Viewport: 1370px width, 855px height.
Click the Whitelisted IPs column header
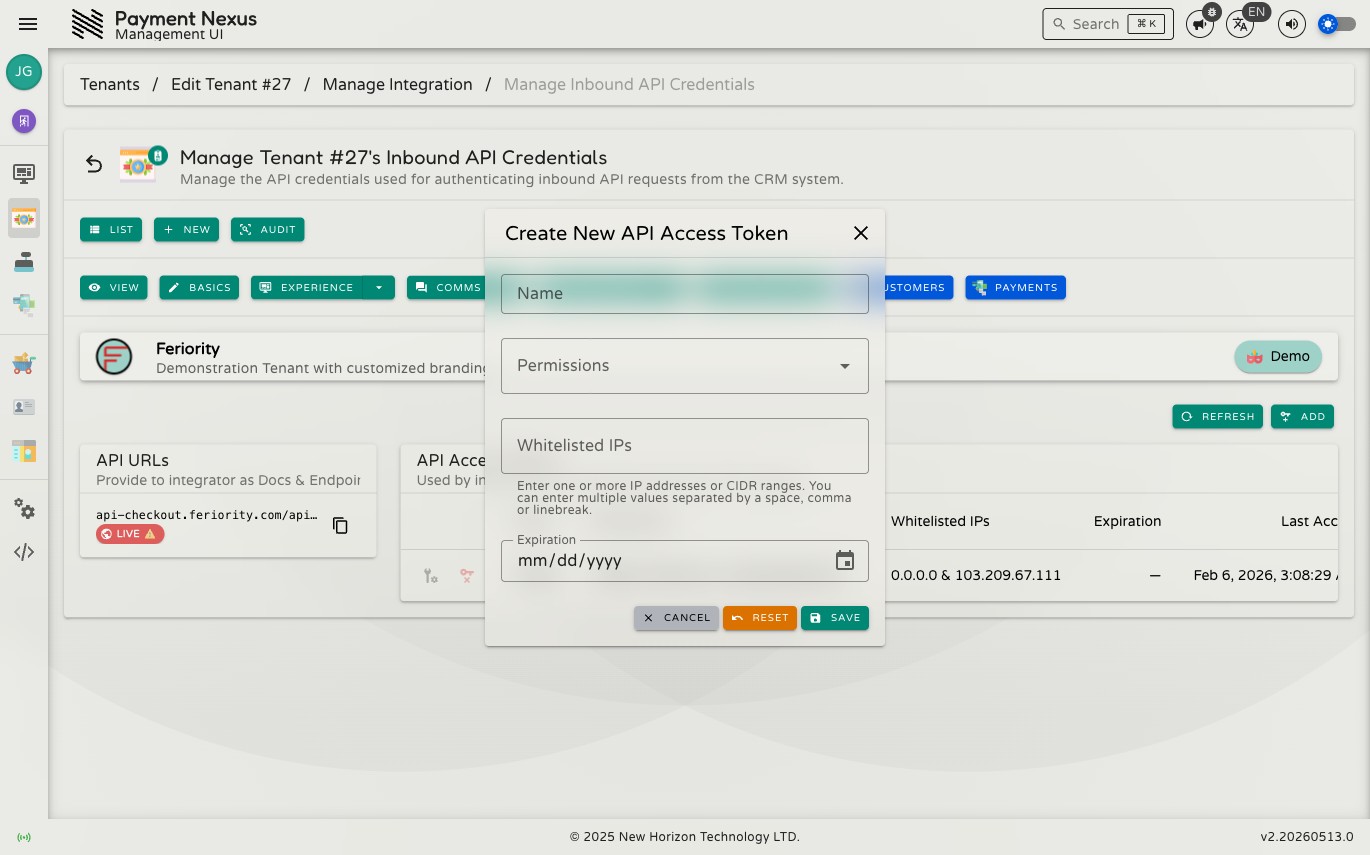pyautogui.click(x=940, y=521)
